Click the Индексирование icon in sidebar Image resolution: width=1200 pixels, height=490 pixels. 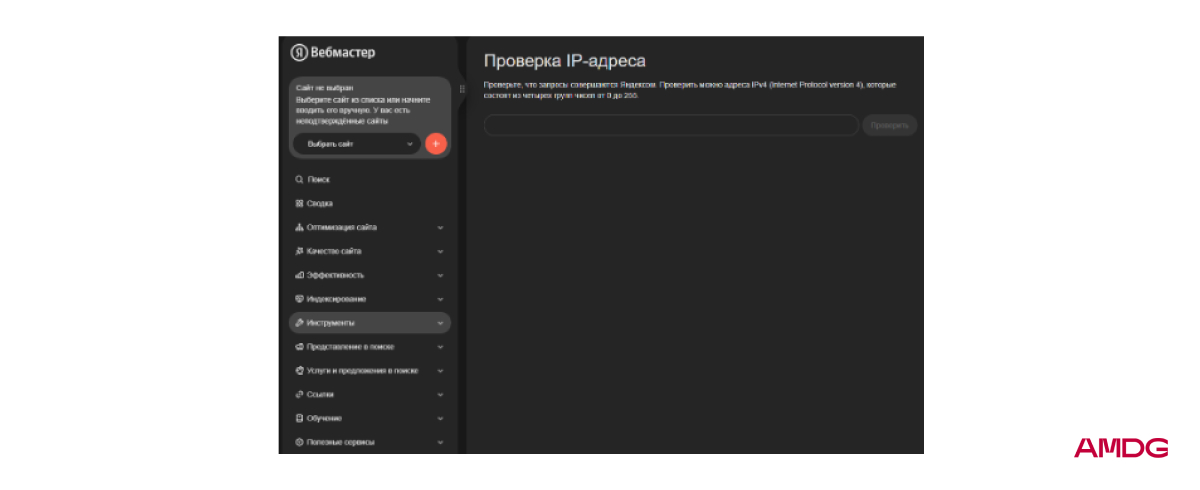(x=299, y=299)
